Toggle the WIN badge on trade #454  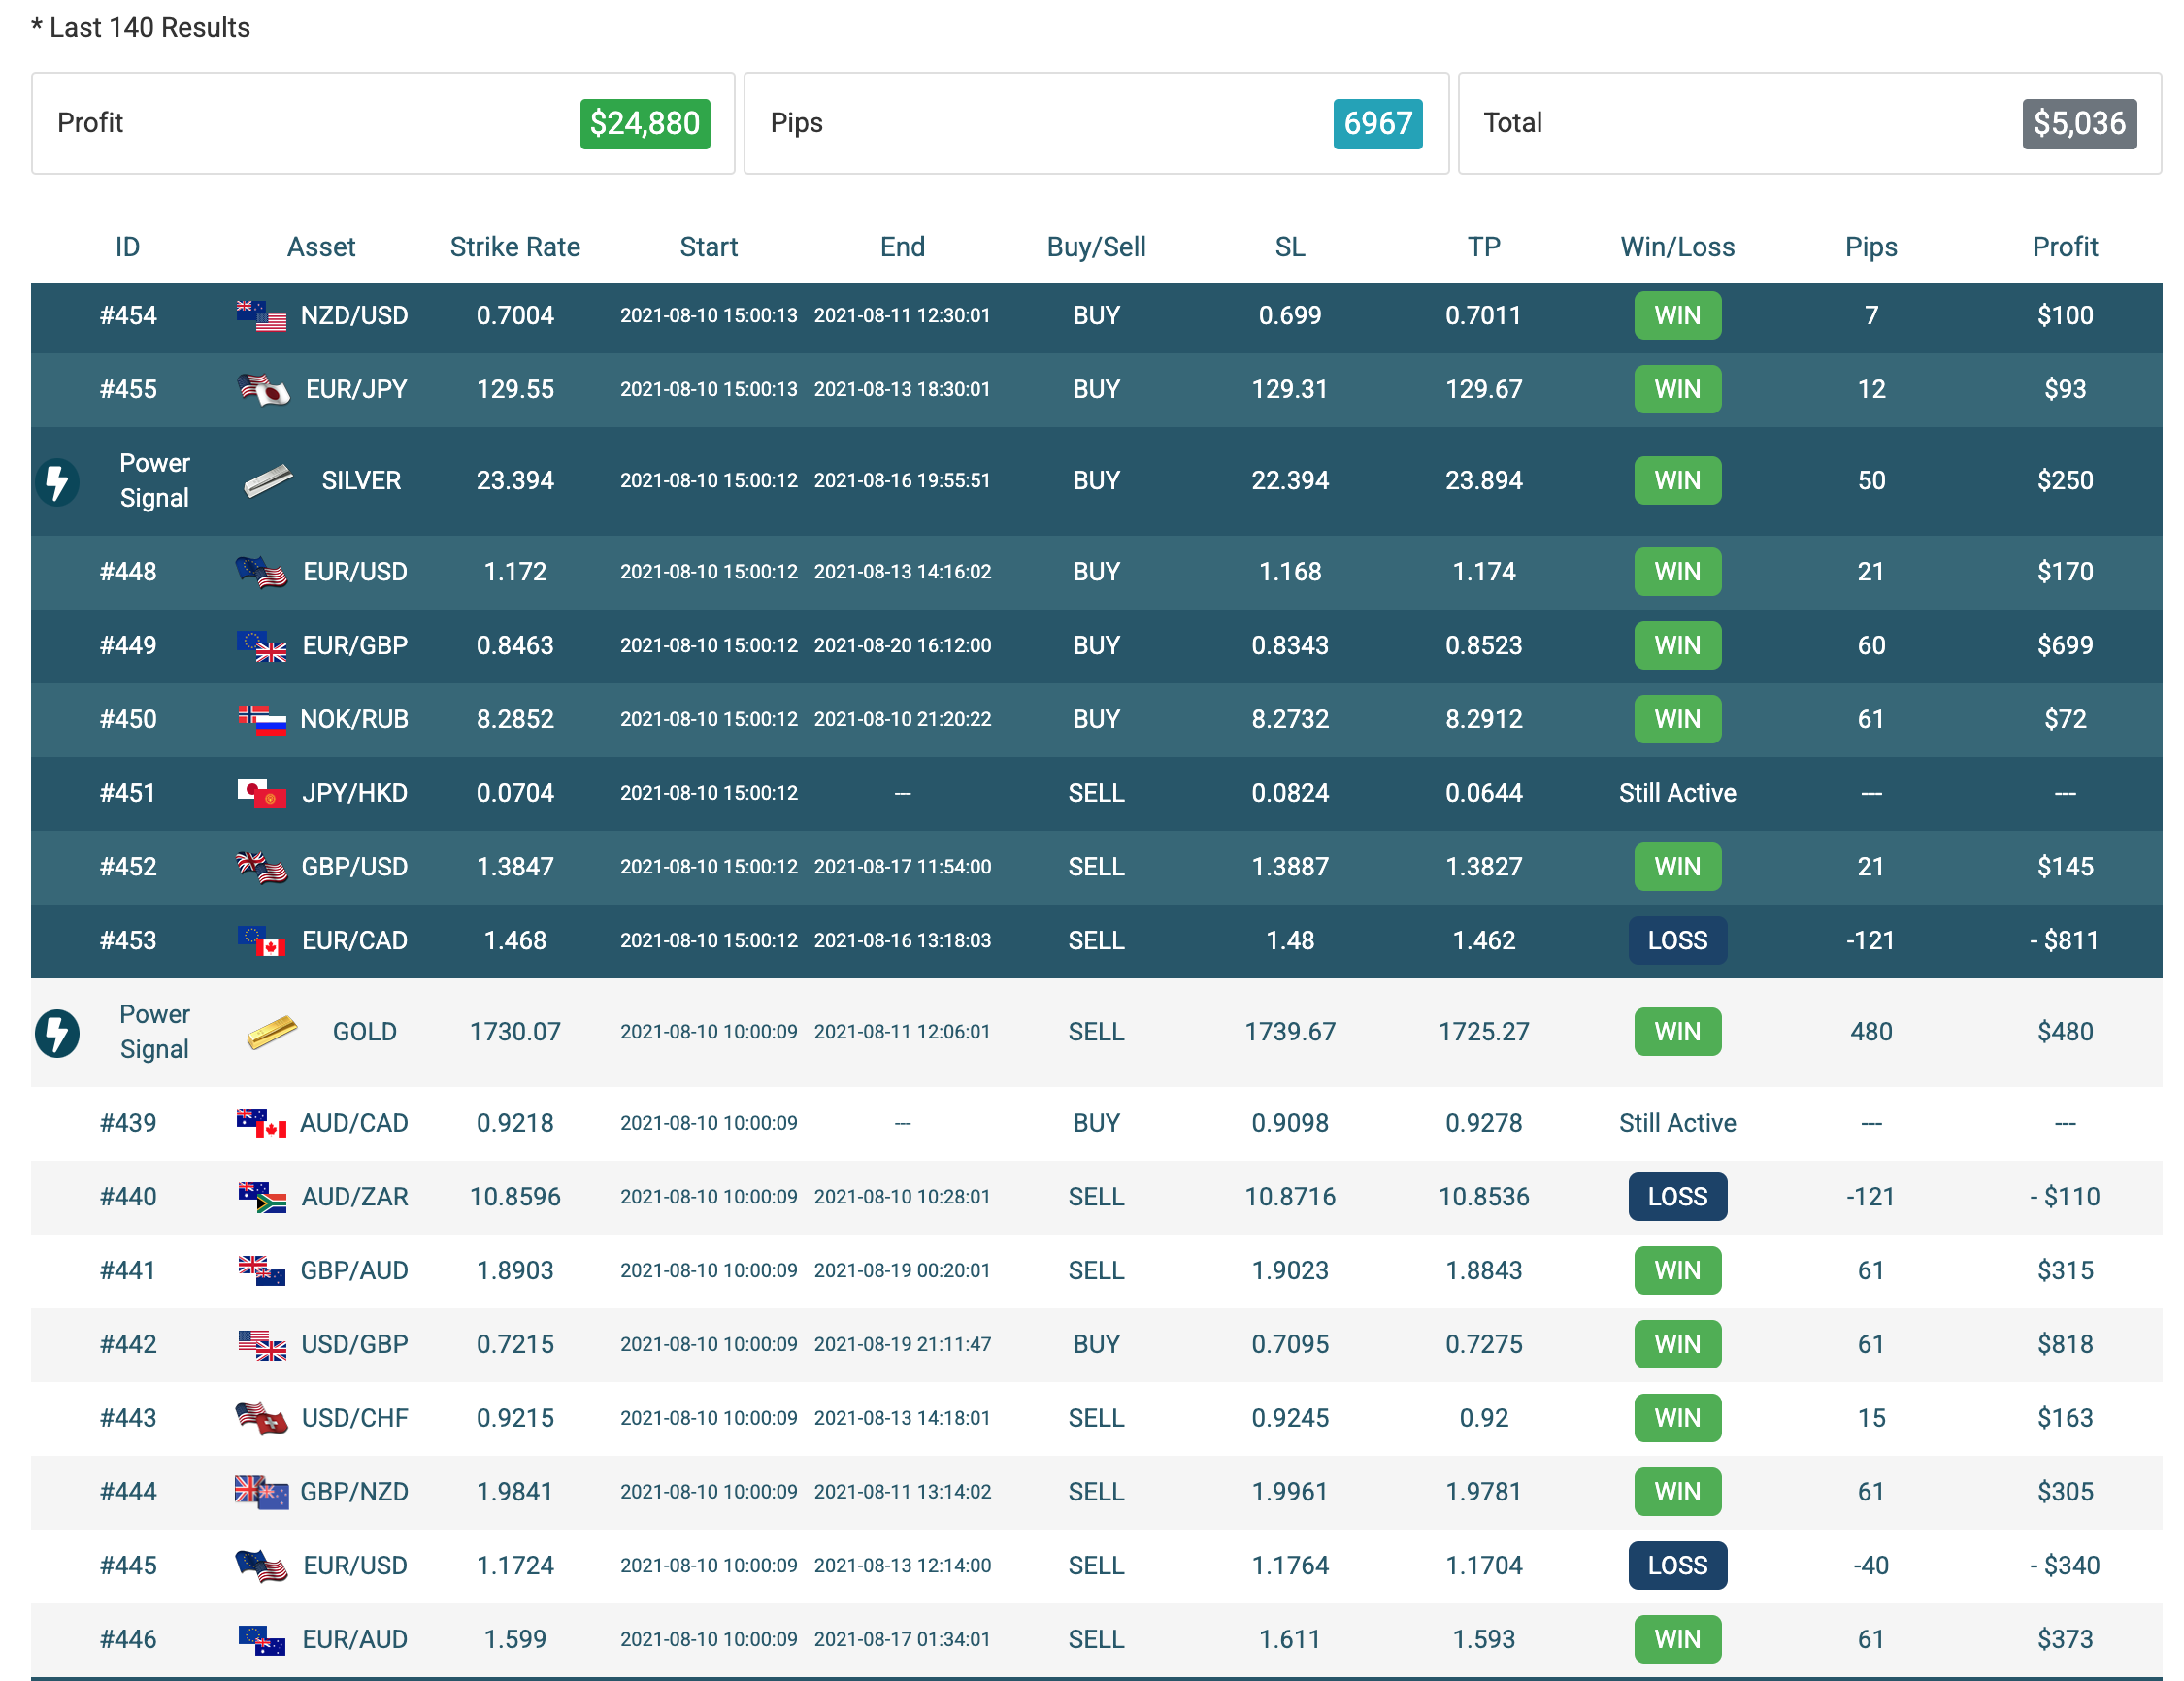(1677, 315)
